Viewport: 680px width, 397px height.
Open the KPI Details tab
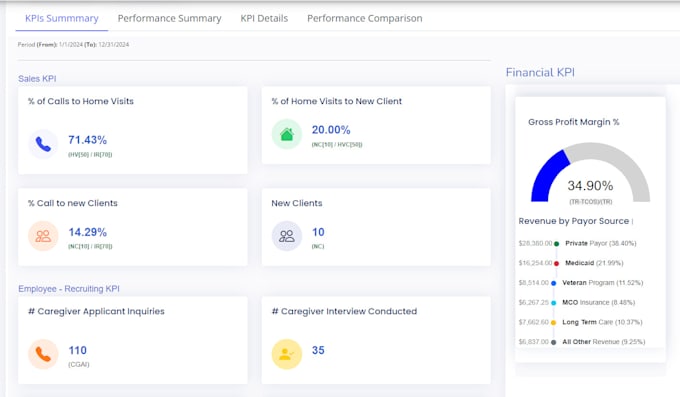264,19
